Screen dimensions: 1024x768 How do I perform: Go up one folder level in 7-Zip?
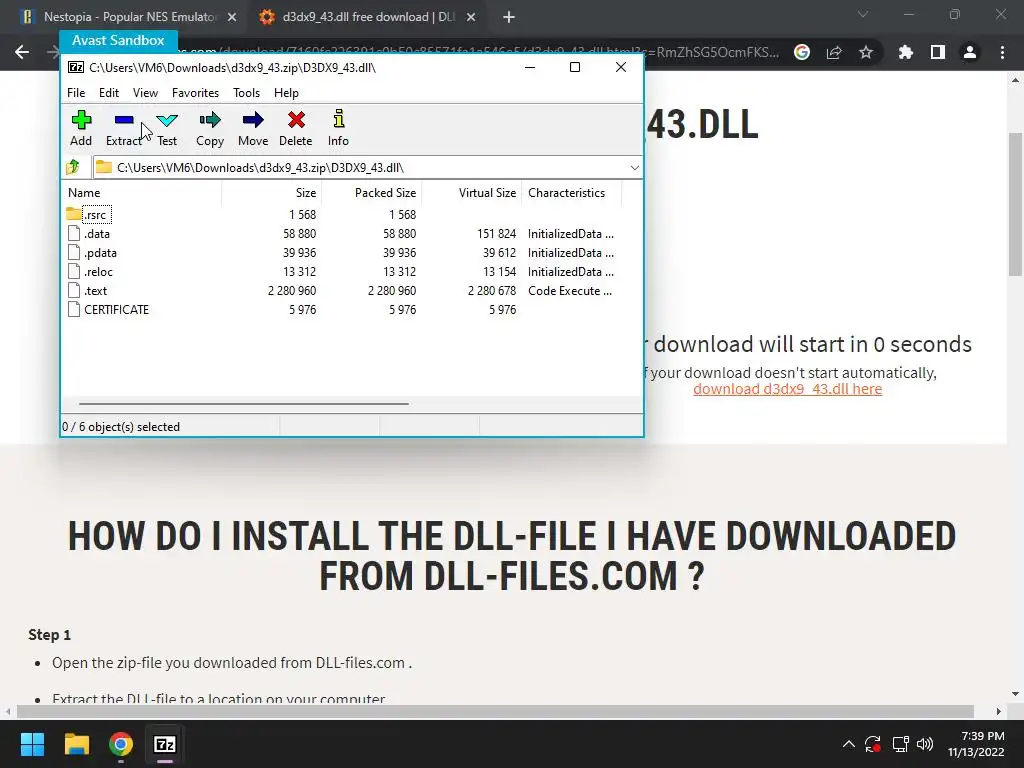73,167
